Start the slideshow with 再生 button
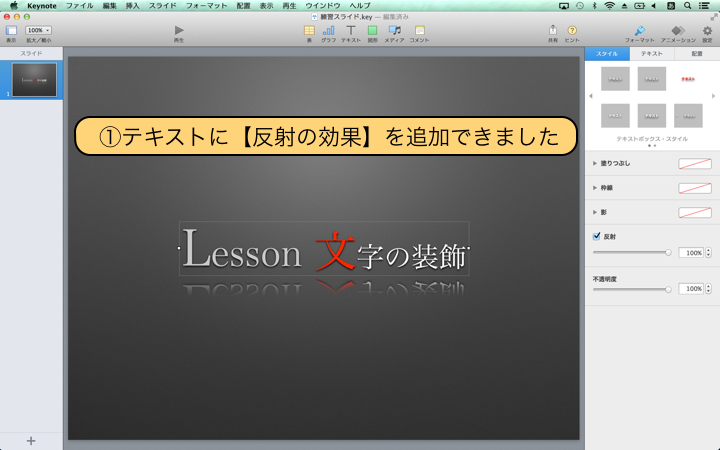The width and height of the screenshot is (720, 450). click(179, 30)
